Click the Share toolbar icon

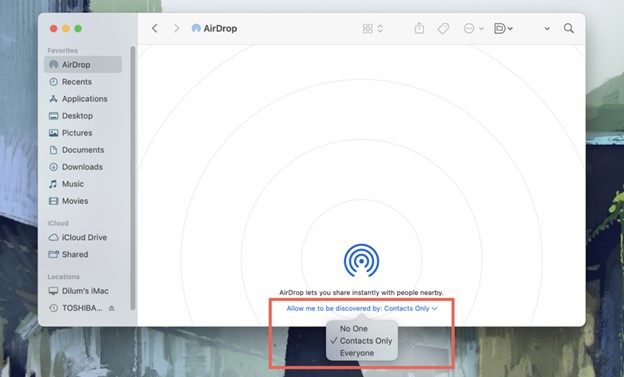tap(419, 28)
